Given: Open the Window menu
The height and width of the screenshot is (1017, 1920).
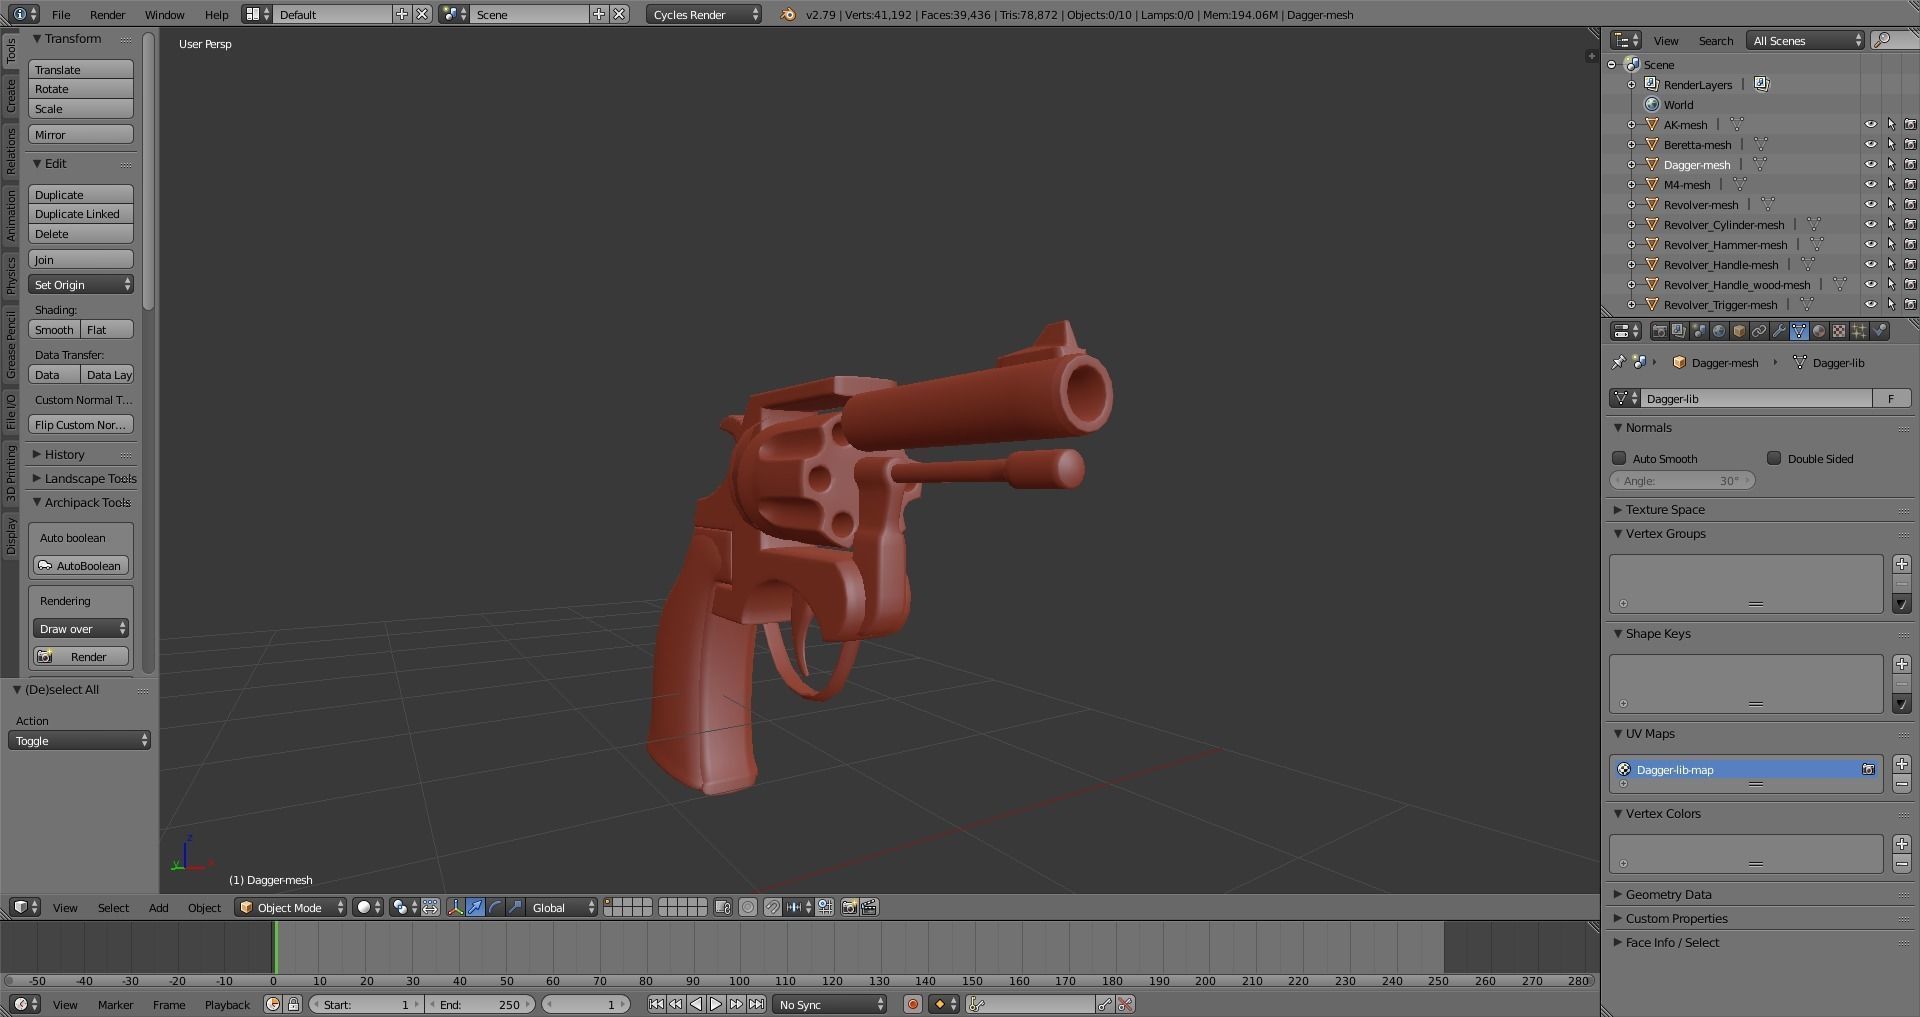Looking at the screenshot, I should [164, 14].
